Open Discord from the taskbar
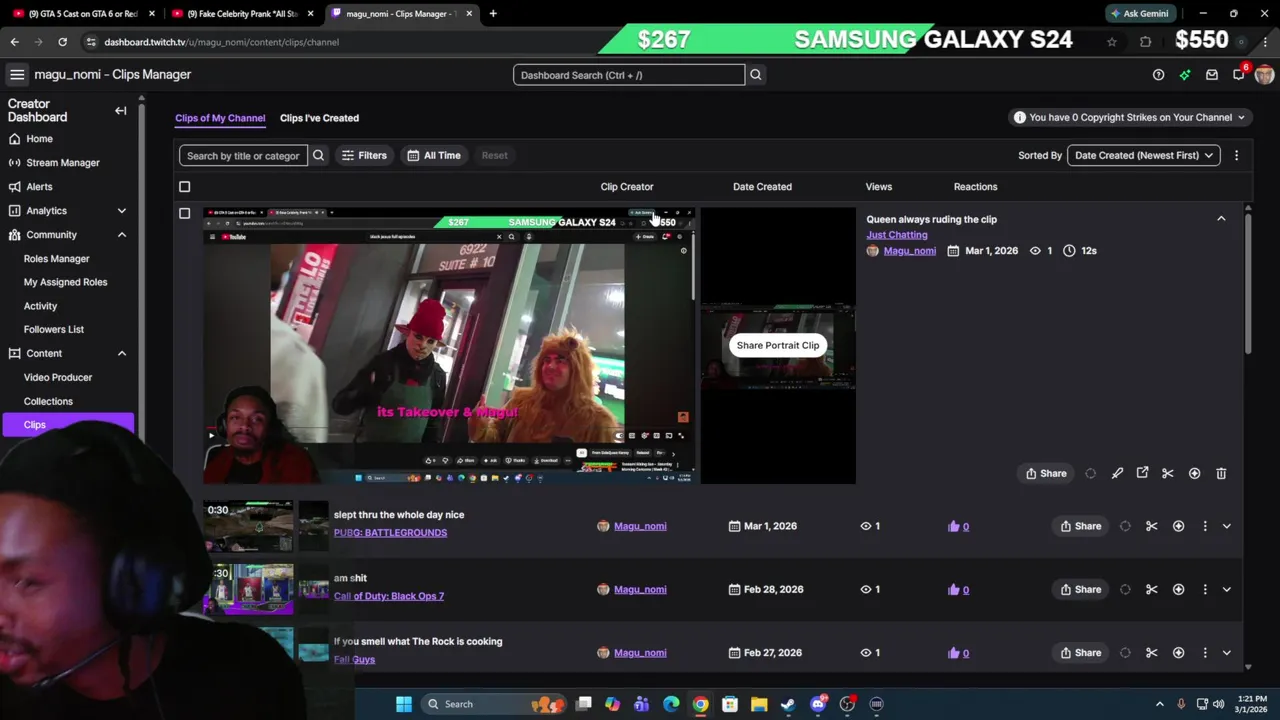The width and height of the screenshot is (1280, 720). click(818, 704)
